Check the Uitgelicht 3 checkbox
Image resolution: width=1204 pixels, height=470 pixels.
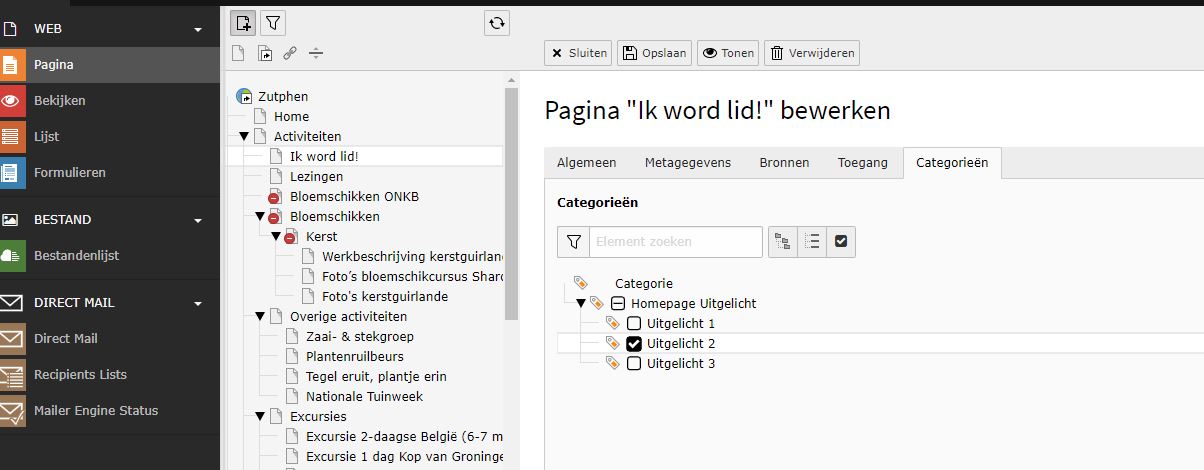click(x=634, y=364)
